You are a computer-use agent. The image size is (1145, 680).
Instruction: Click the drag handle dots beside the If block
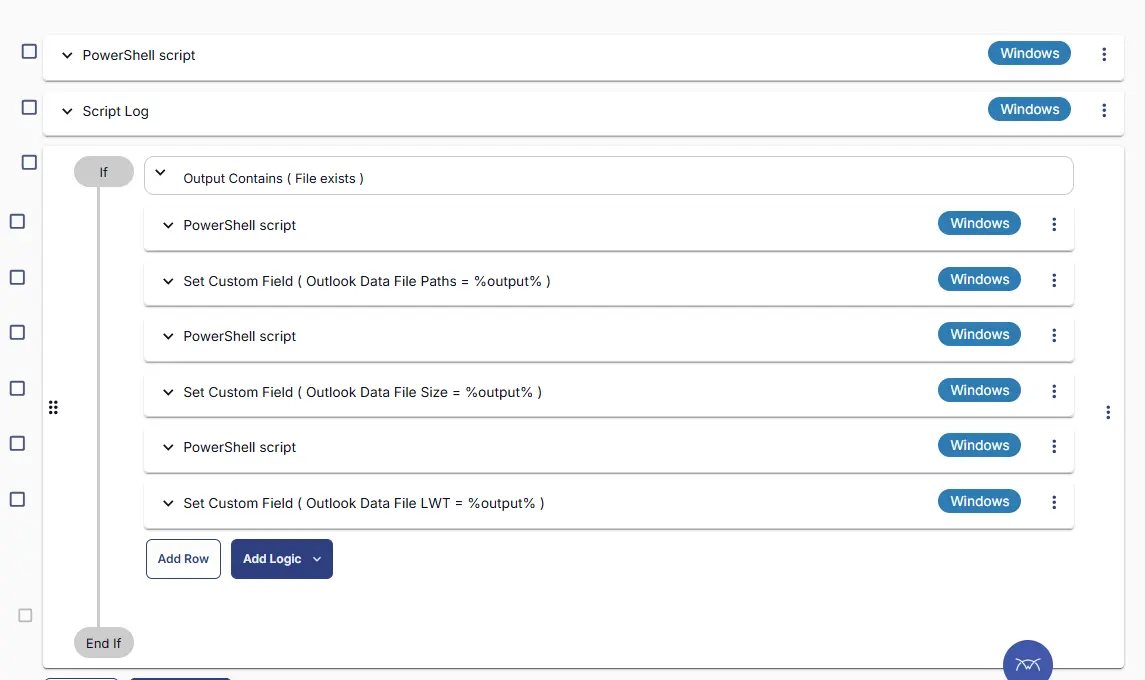(53, 408)
